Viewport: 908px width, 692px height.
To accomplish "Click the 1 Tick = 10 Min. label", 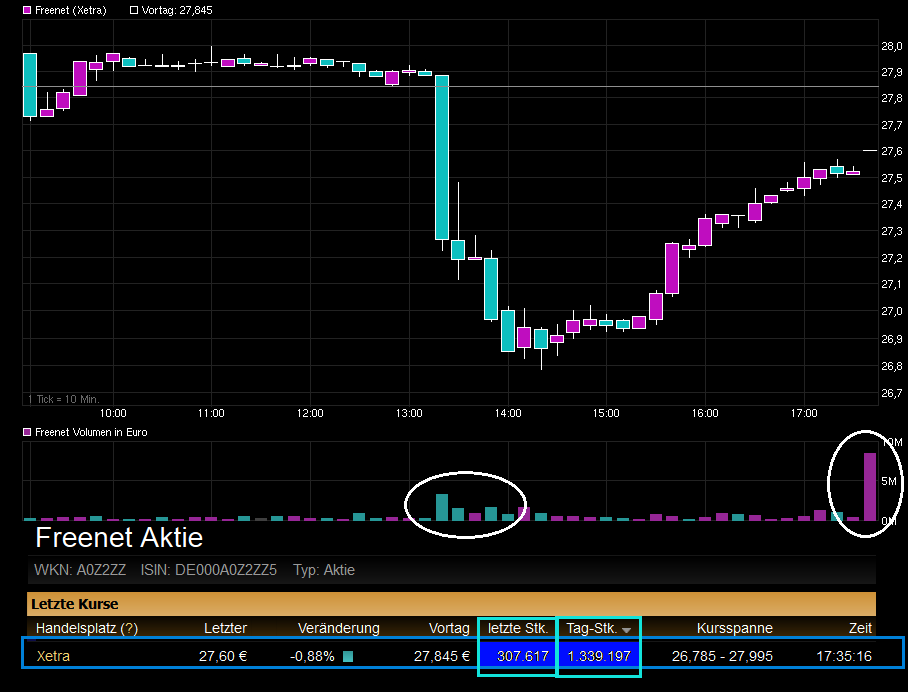I will pyautogui.click(x=64, y=399).
